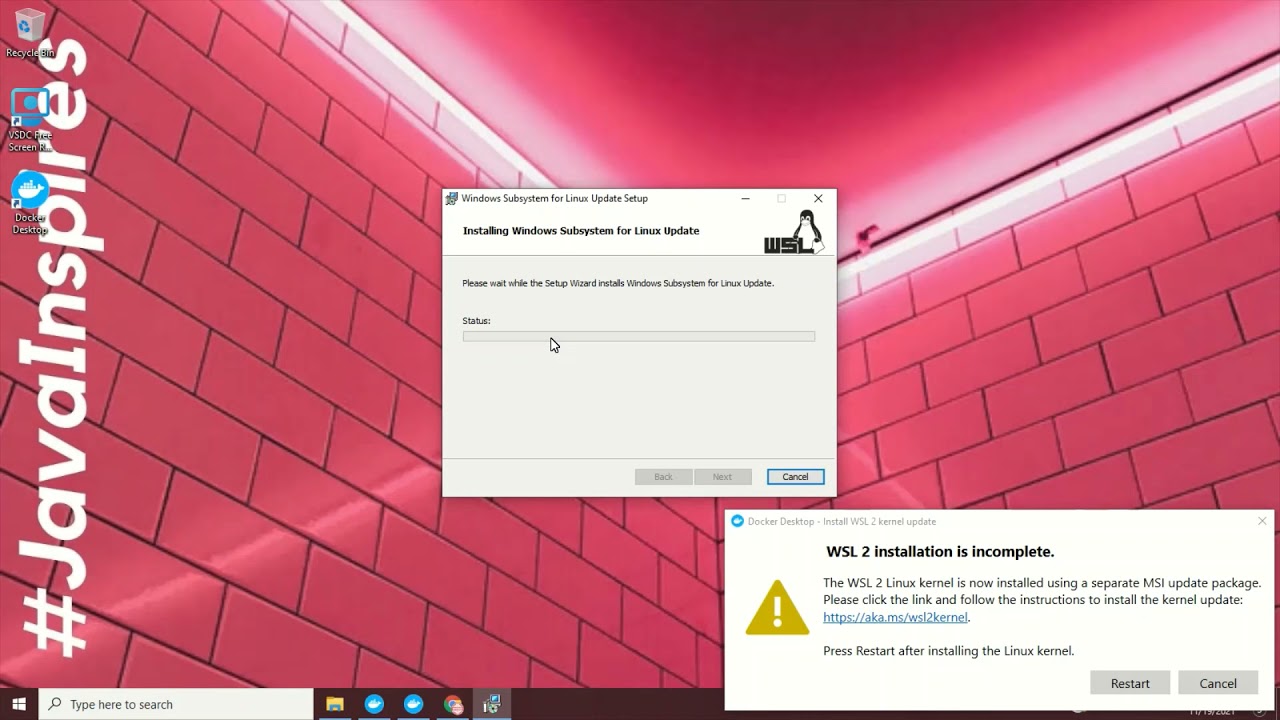Open the Recycle Bin desktop icon
1280x720 pixels.
[x=30, y=33]
